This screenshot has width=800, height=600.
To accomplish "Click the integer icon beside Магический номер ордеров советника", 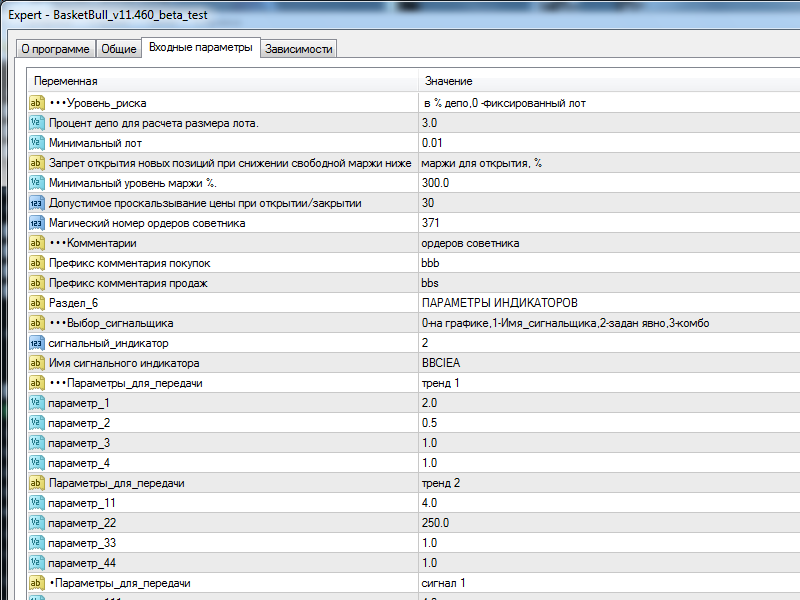I will (36, 223).
